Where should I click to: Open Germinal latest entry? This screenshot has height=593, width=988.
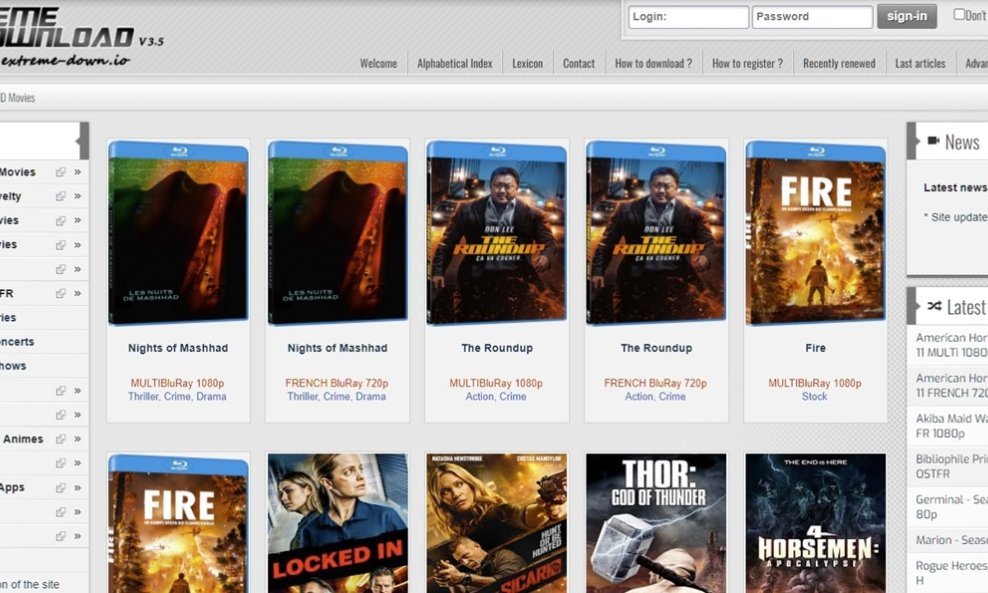(x=951, y=506)
